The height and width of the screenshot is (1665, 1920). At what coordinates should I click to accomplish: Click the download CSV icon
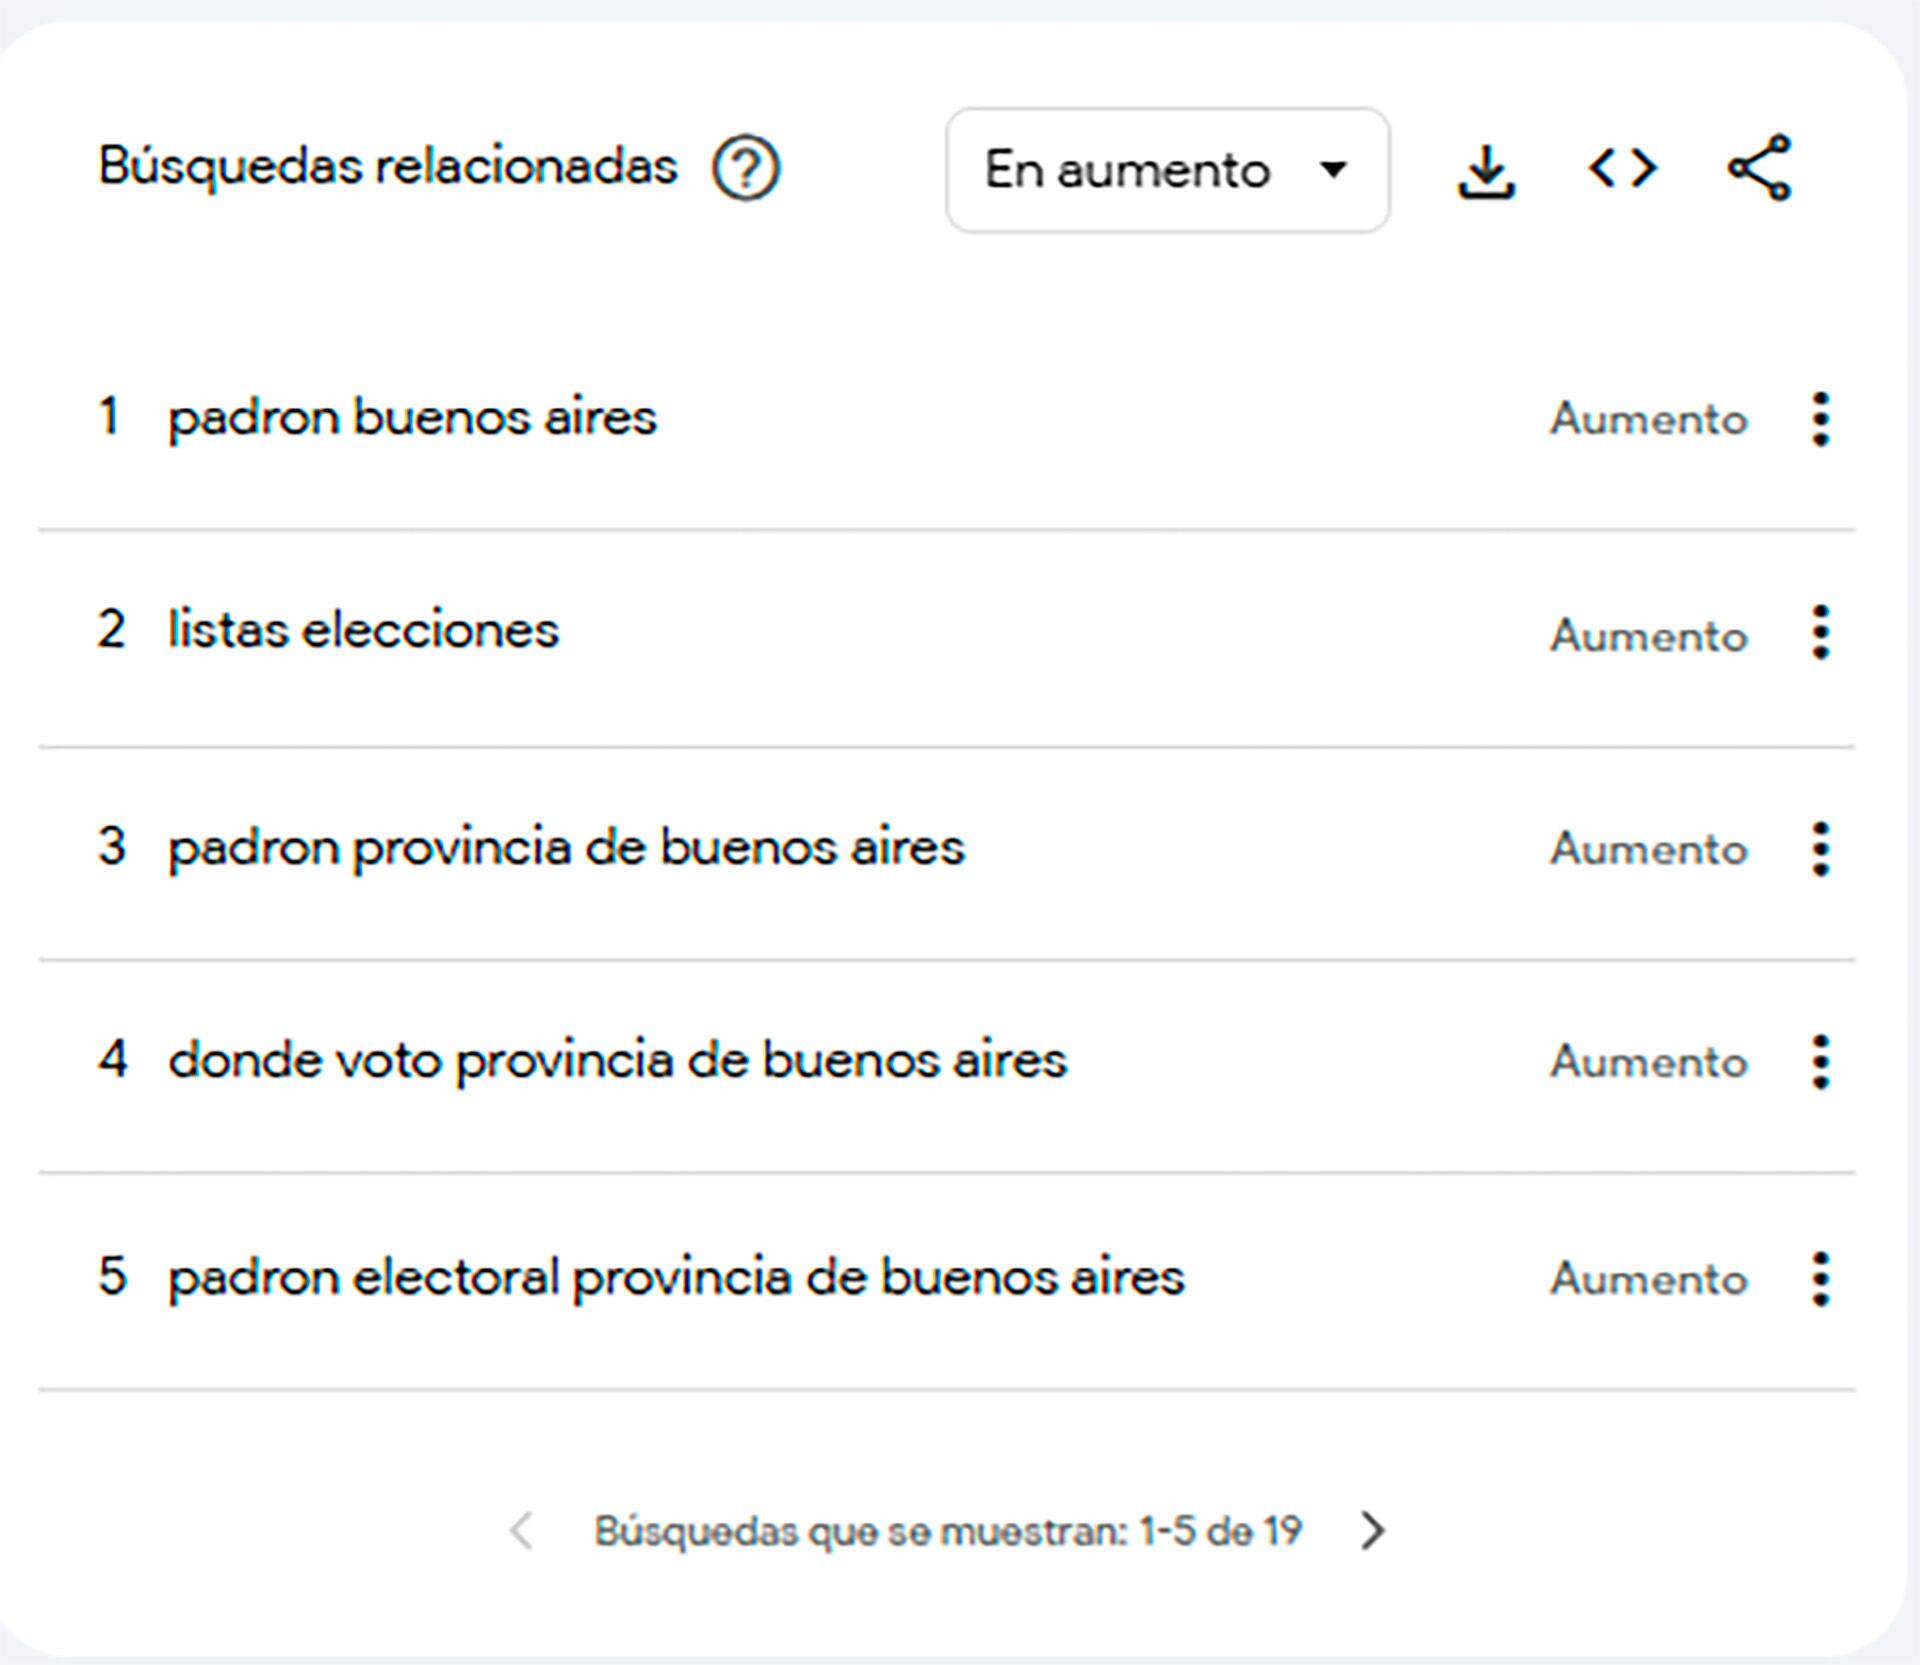click(x=1487, y=169)
